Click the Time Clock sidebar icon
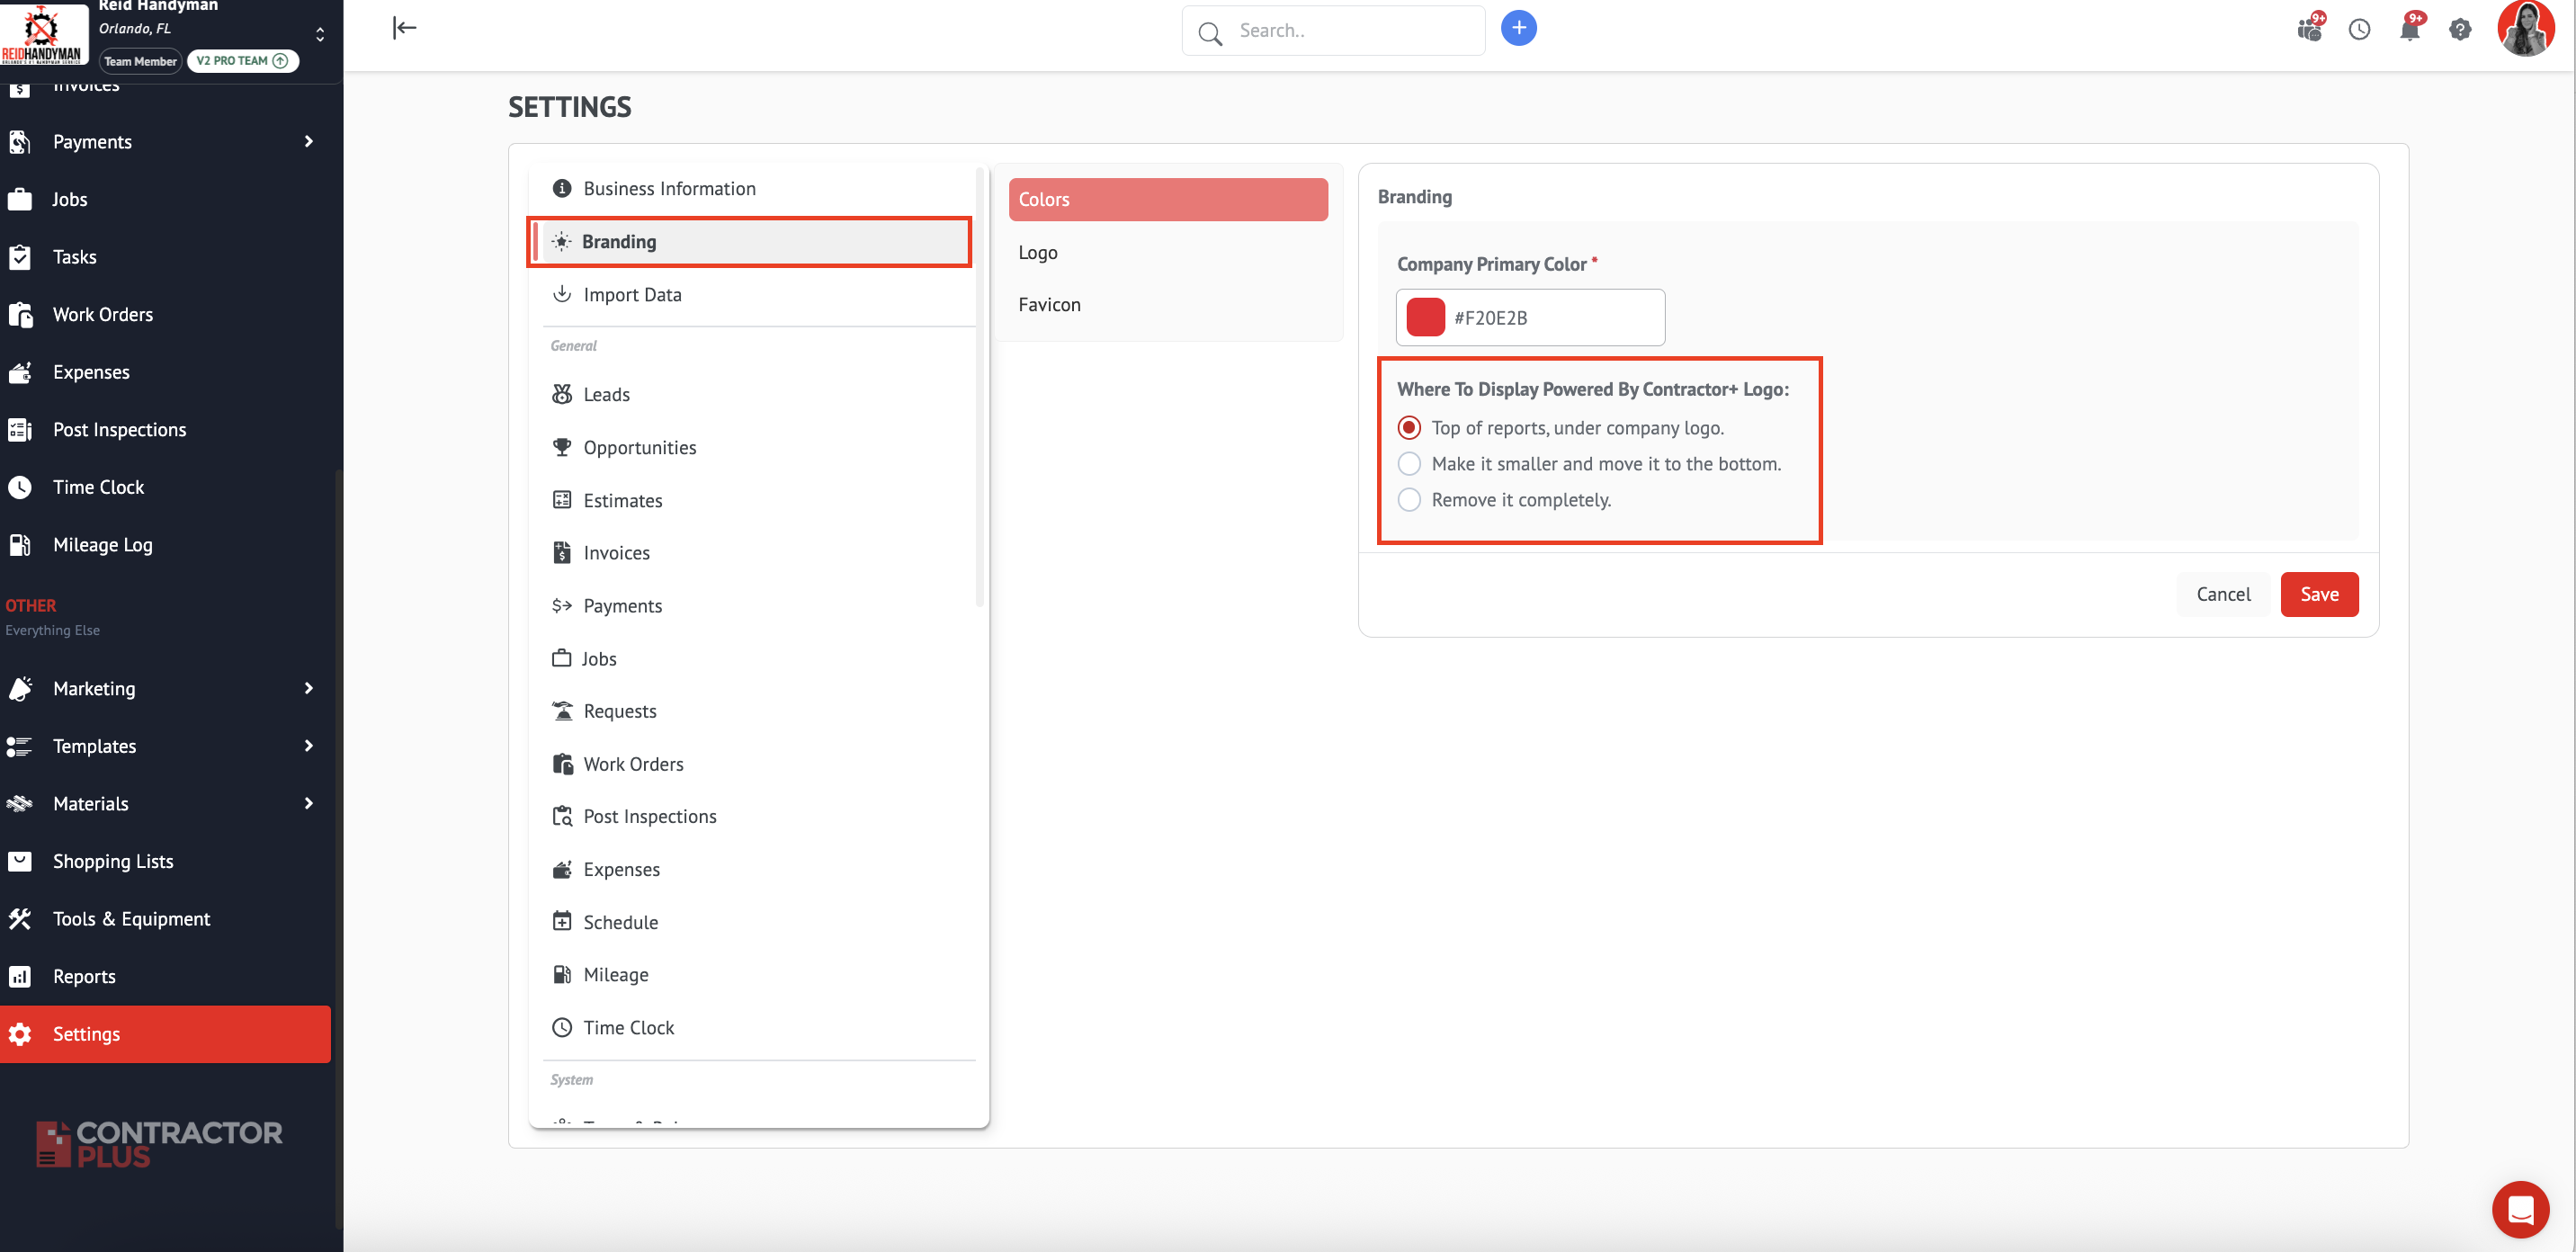Viewport: 2576px width, 1252px height. 20,487
